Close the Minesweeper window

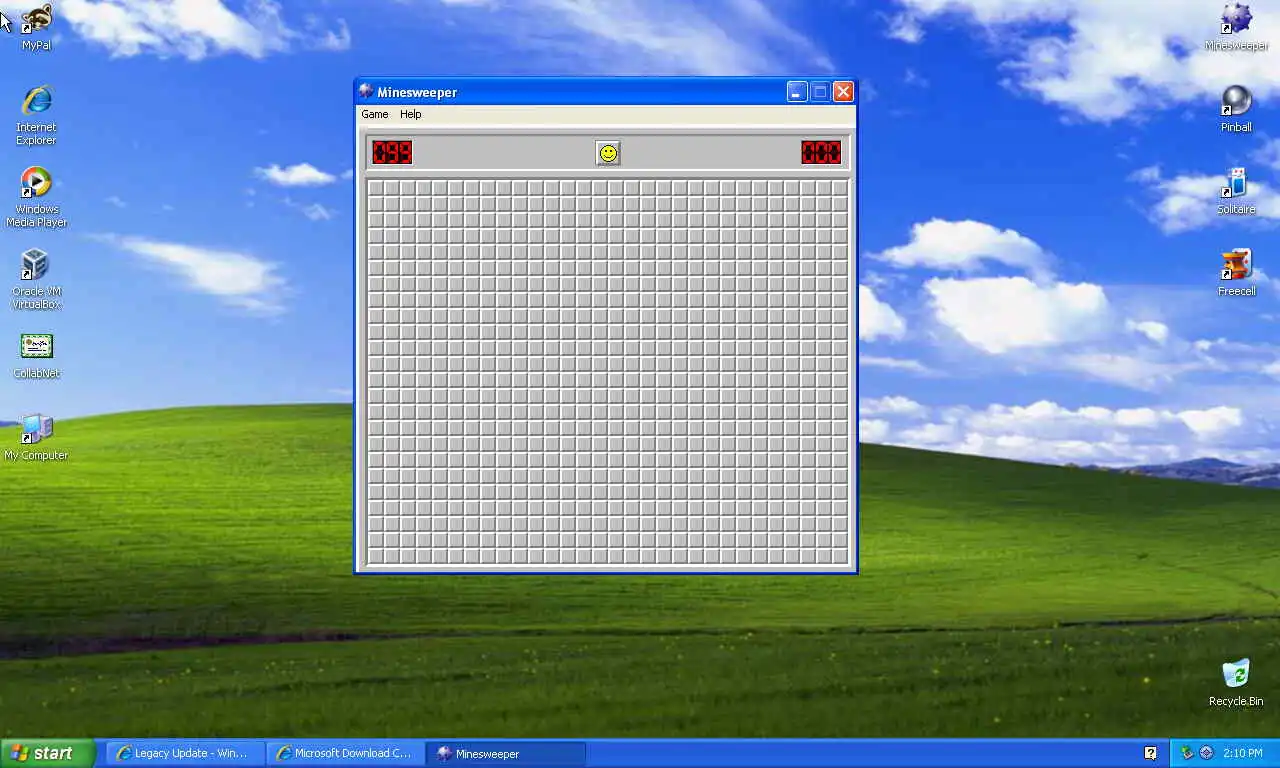pos(843,92)
